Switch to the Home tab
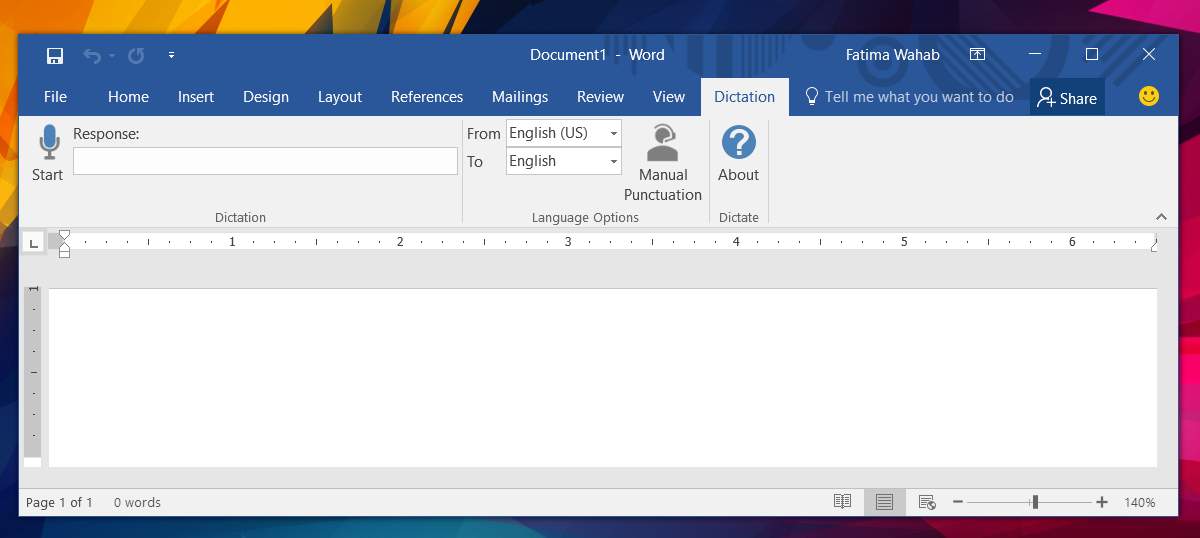 click(x=128, y=97)
